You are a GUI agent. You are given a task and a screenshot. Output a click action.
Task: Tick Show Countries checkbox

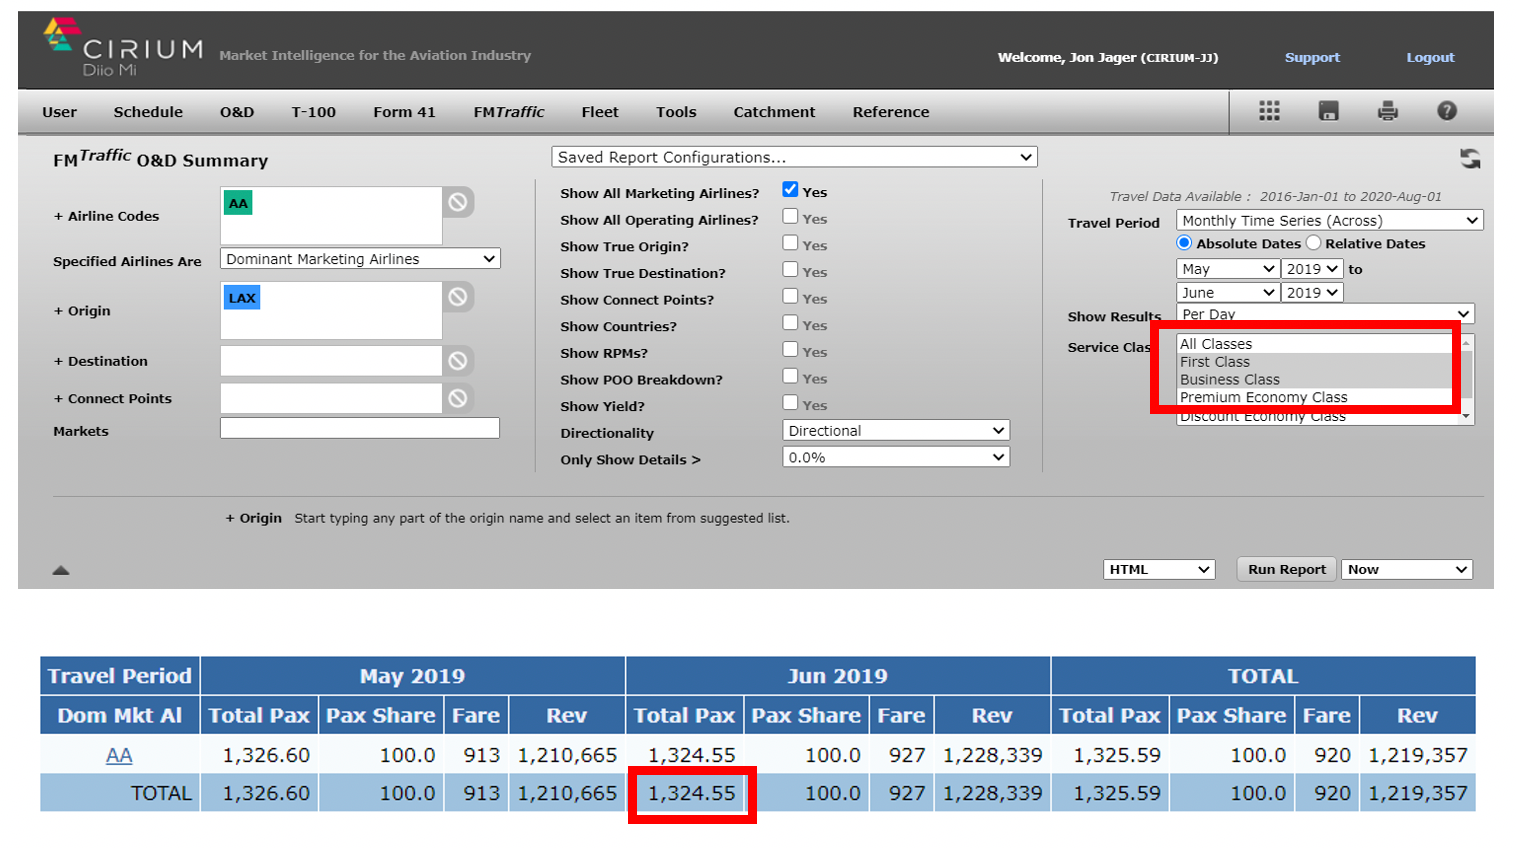790,323
